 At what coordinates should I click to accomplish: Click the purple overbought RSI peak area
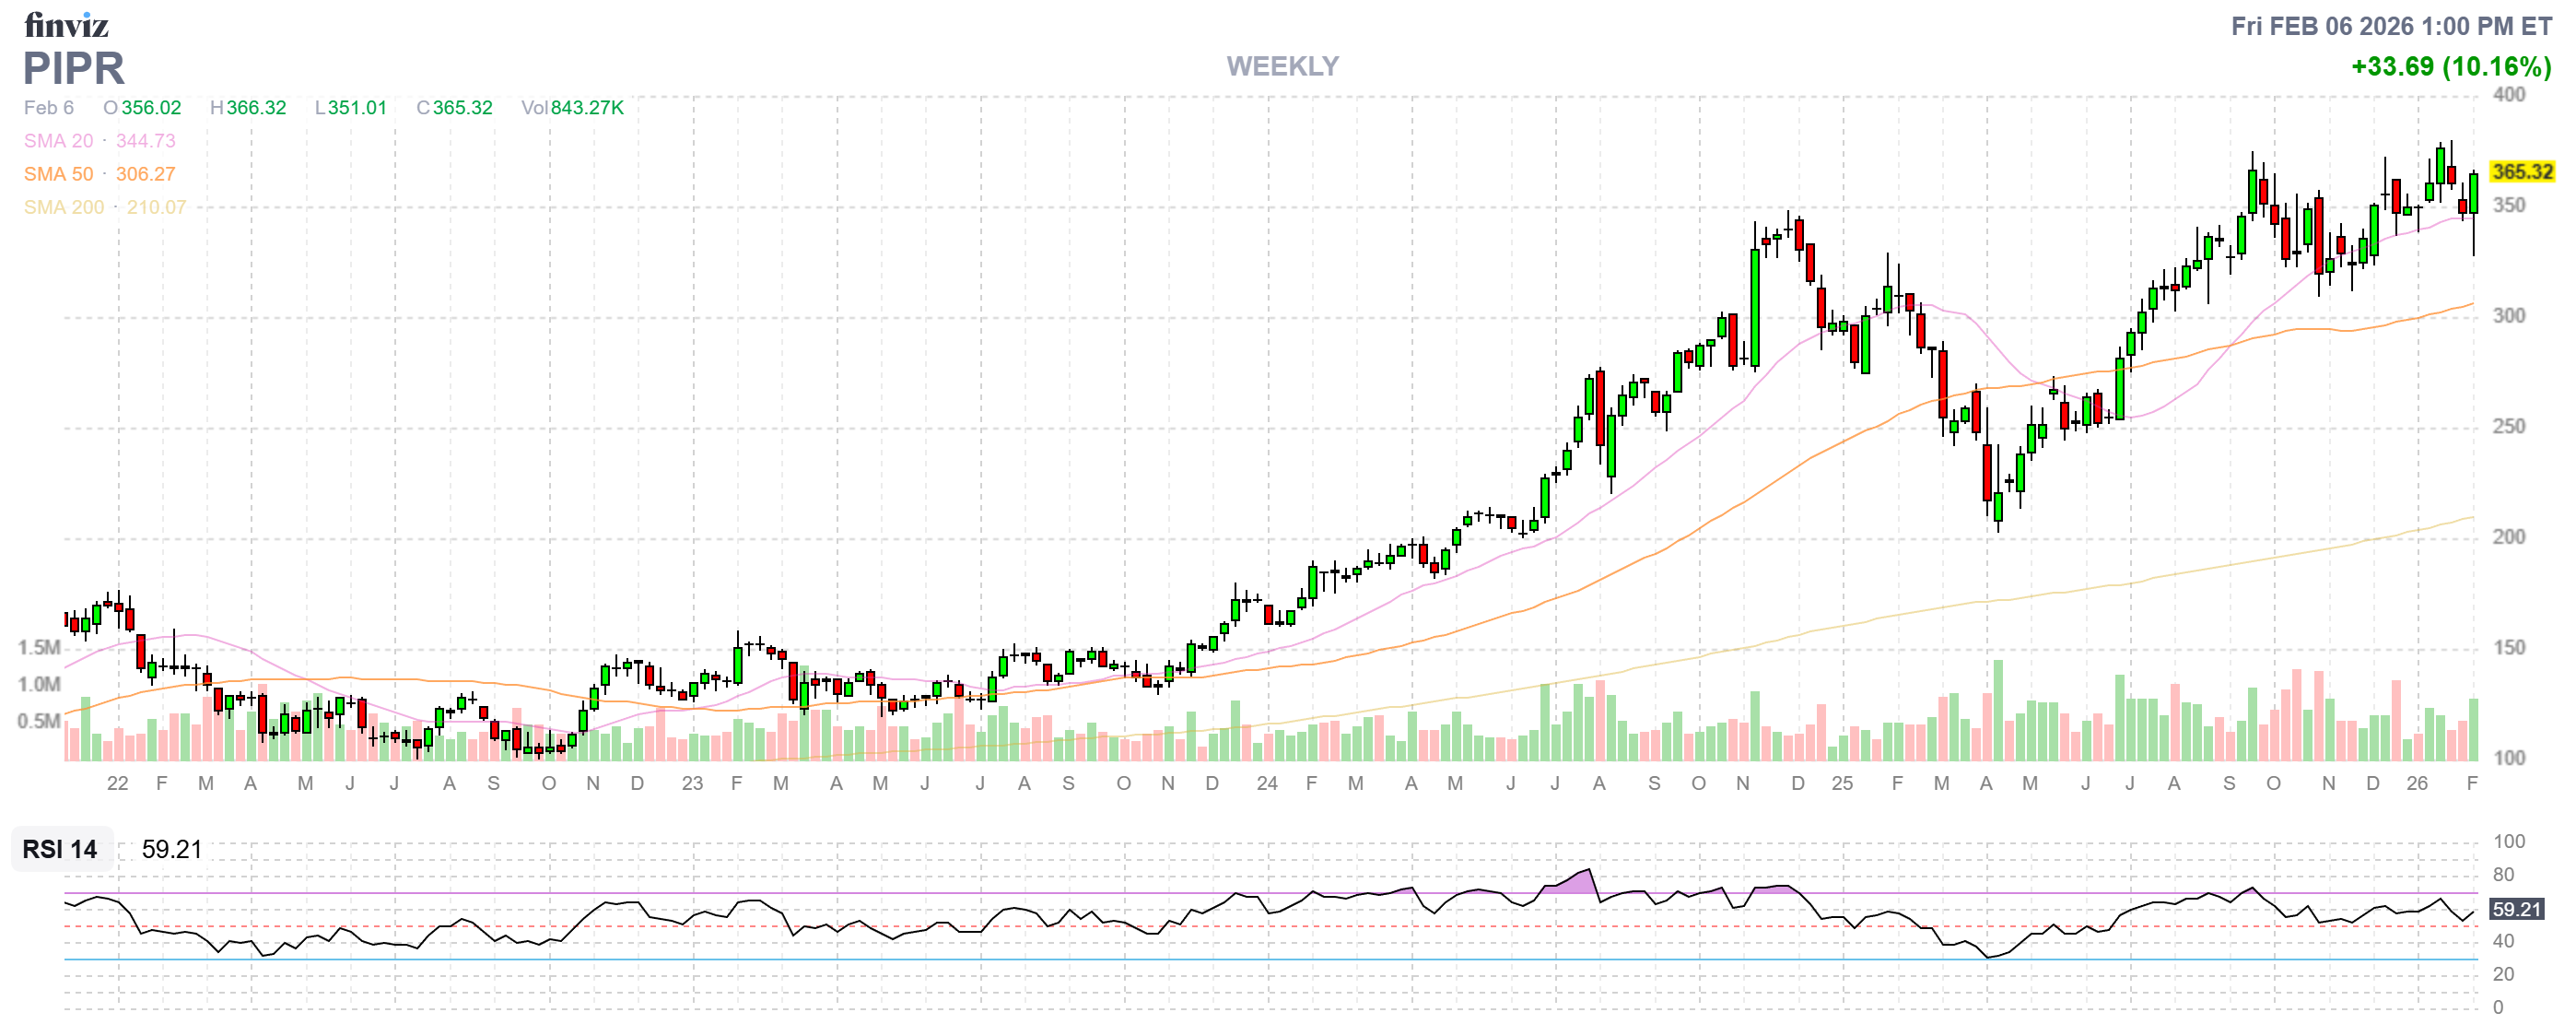tap(1581, 881)
